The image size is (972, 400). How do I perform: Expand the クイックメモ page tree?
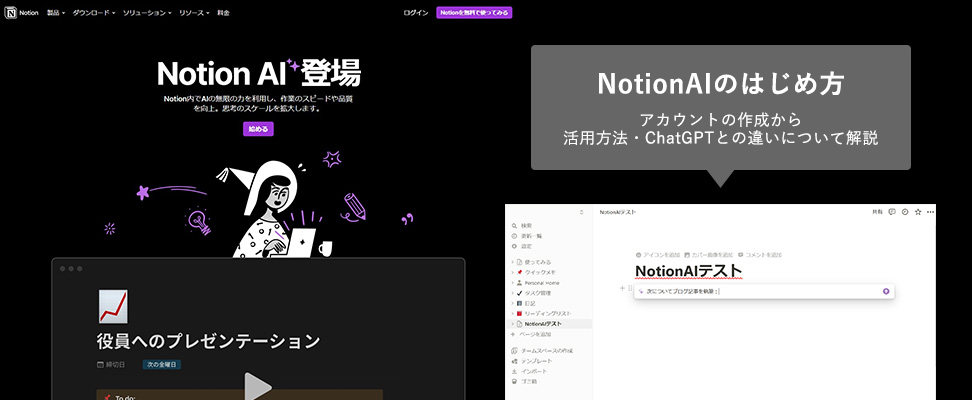click(512, 272)
